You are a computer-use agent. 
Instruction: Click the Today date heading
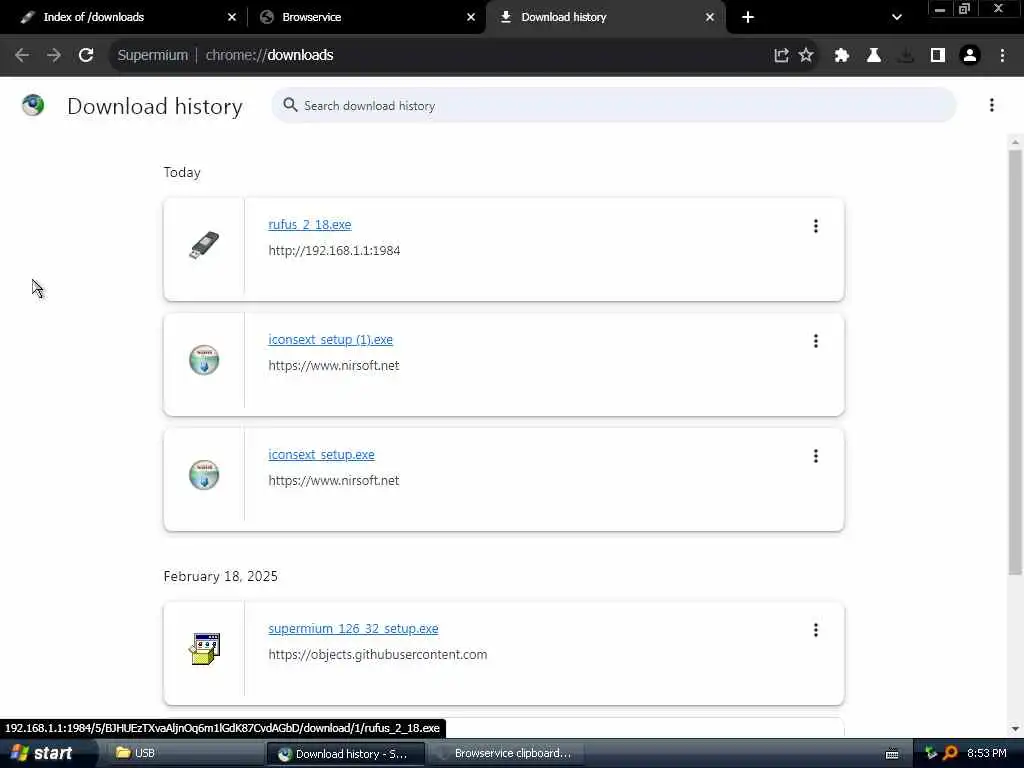[x=182, y=172]
